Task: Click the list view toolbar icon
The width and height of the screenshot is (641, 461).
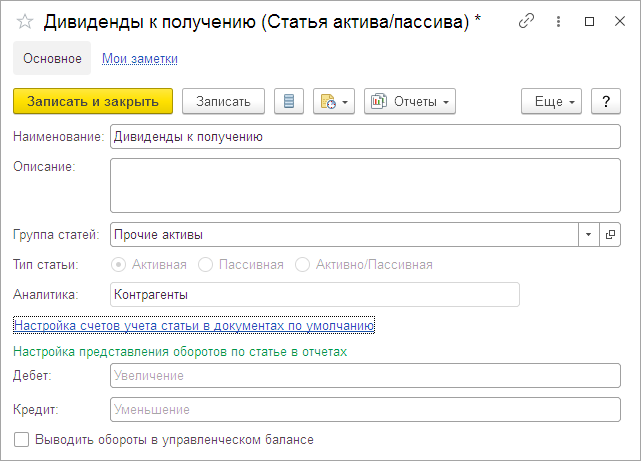Action: point(289,101)
